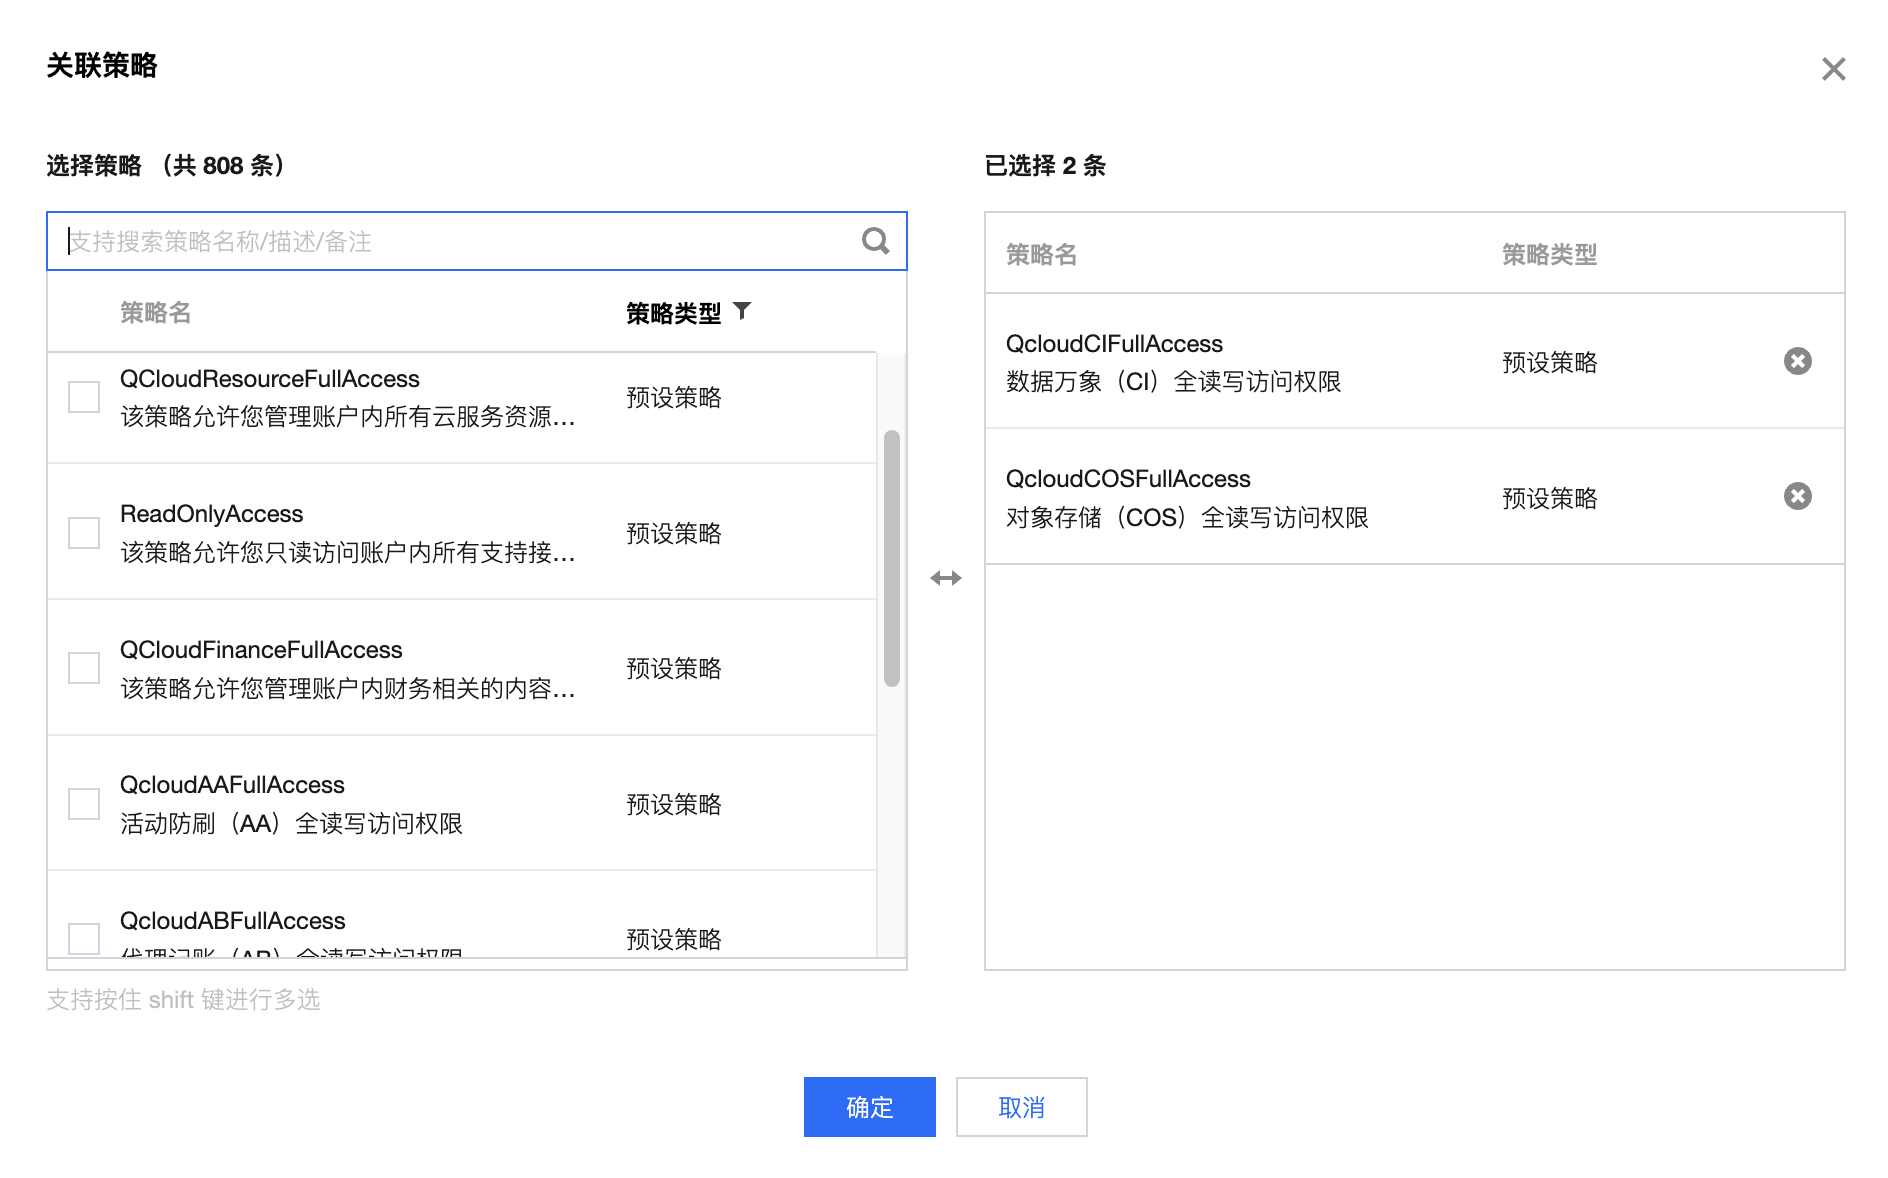Viewport: 1888px width, 1178px height.
Task: Open the policy type filter funnel
Action: 742,311
